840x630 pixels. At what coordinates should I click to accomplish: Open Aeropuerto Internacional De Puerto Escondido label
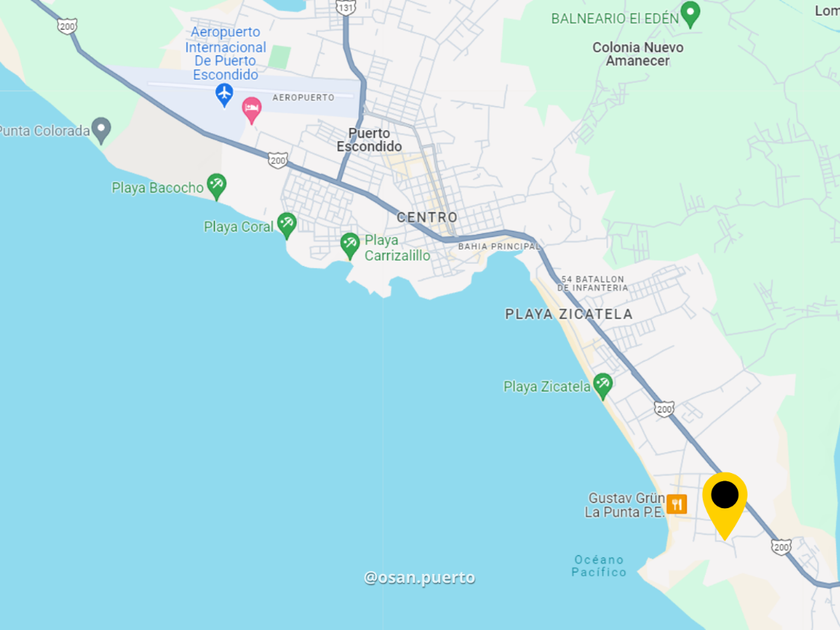click(x=226, y=53)
